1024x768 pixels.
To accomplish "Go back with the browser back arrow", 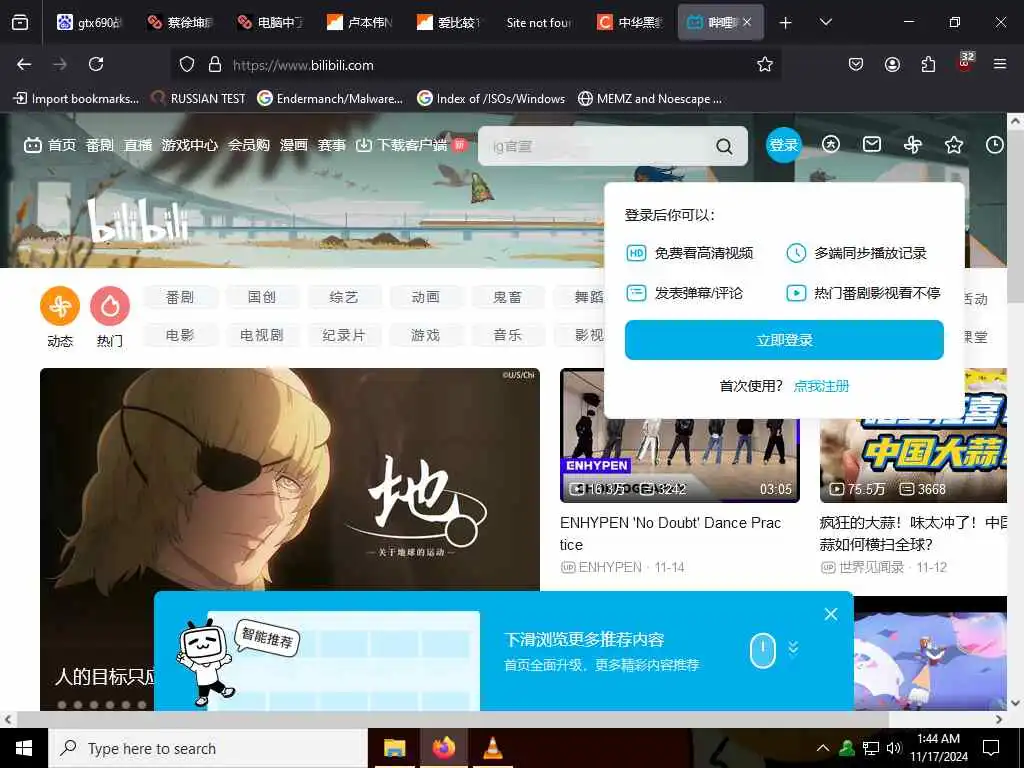I will 24,64.
